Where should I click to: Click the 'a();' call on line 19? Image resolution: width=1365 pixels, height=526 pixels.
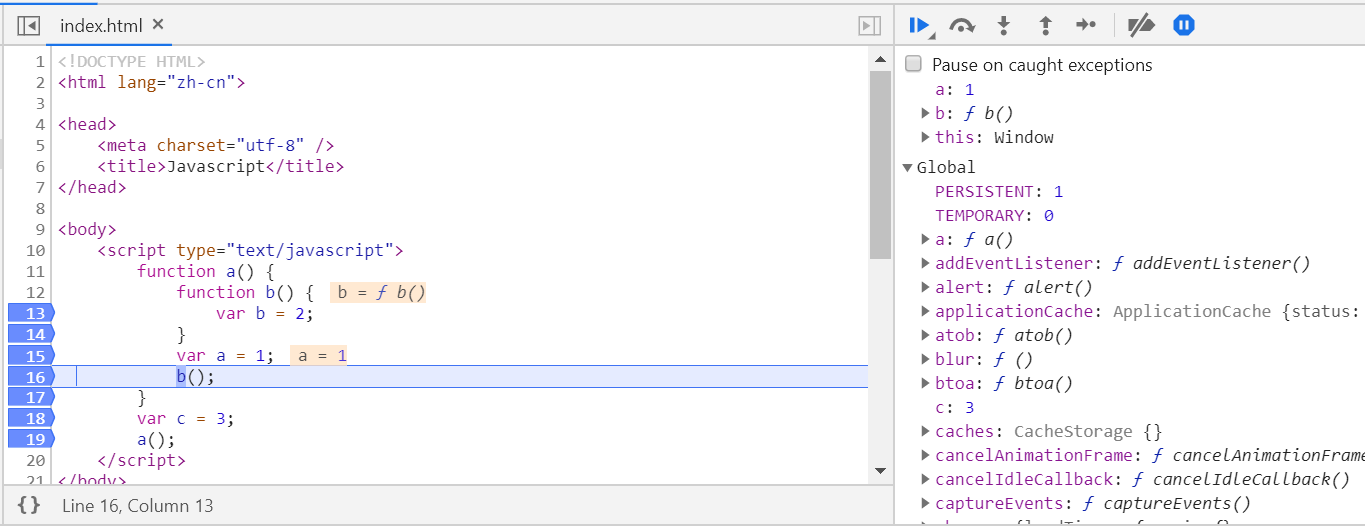tap(157, 439)
